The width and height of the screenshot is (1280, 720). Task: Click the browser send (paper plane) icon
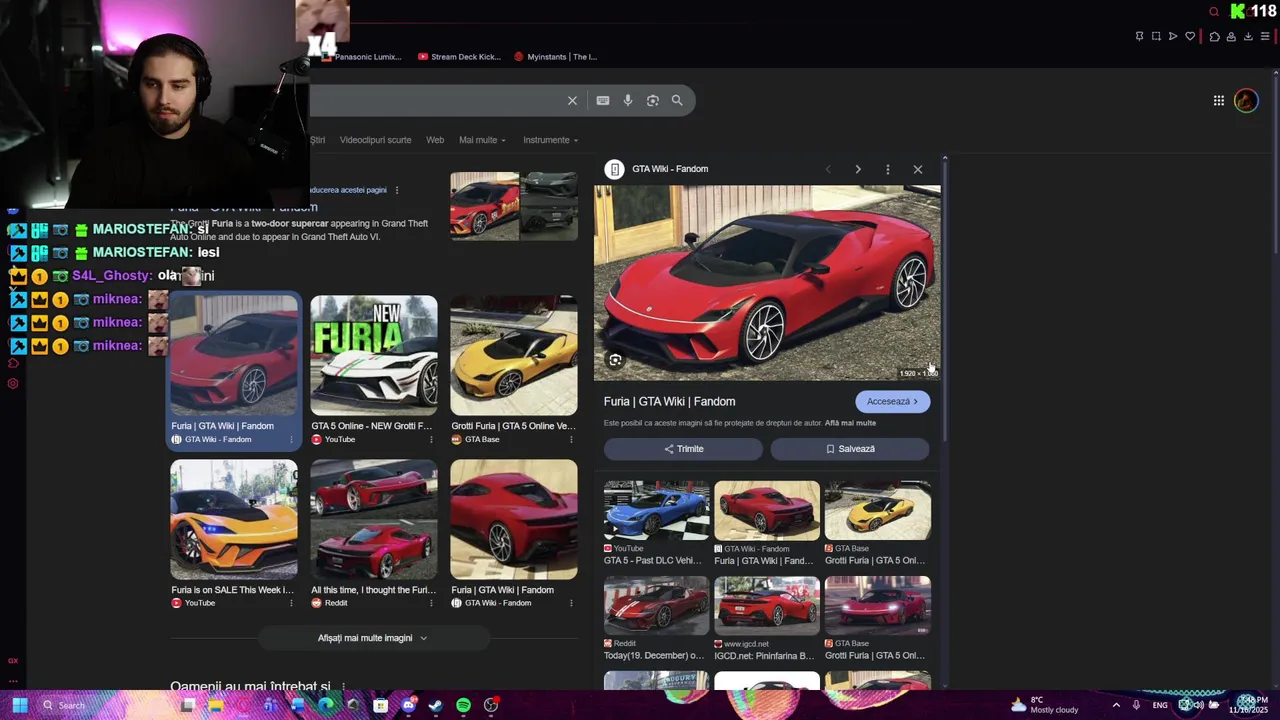[1173, 36]
